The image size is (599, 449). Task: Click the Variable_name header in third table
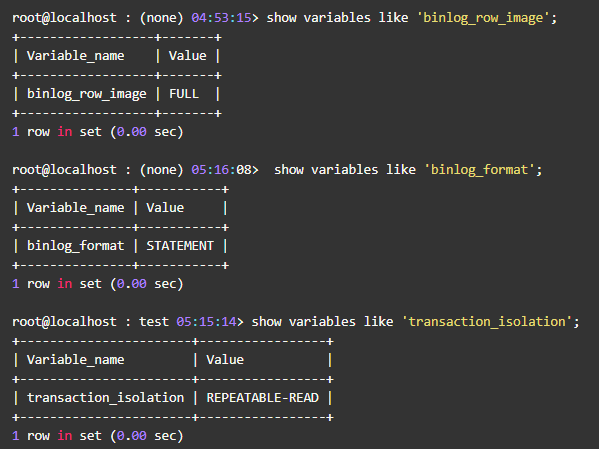pos(76,360)
